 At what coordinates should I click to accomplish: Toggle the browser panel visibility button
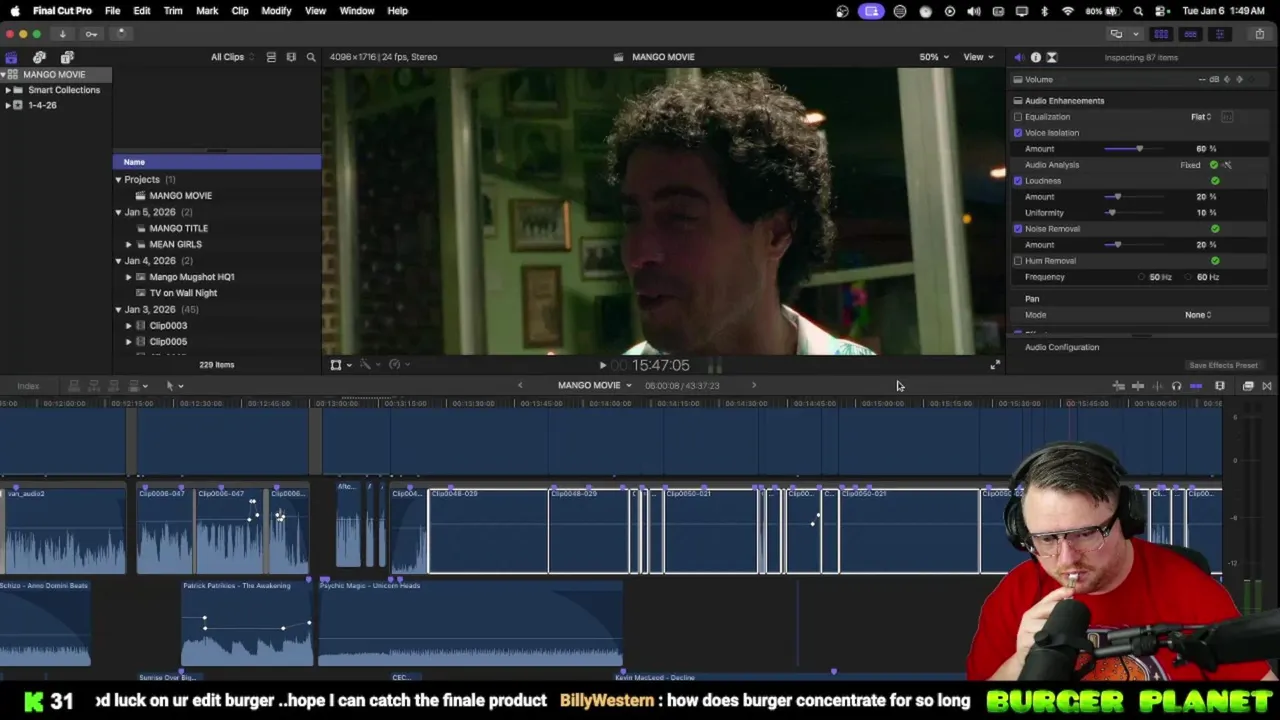click(1161, 34)
